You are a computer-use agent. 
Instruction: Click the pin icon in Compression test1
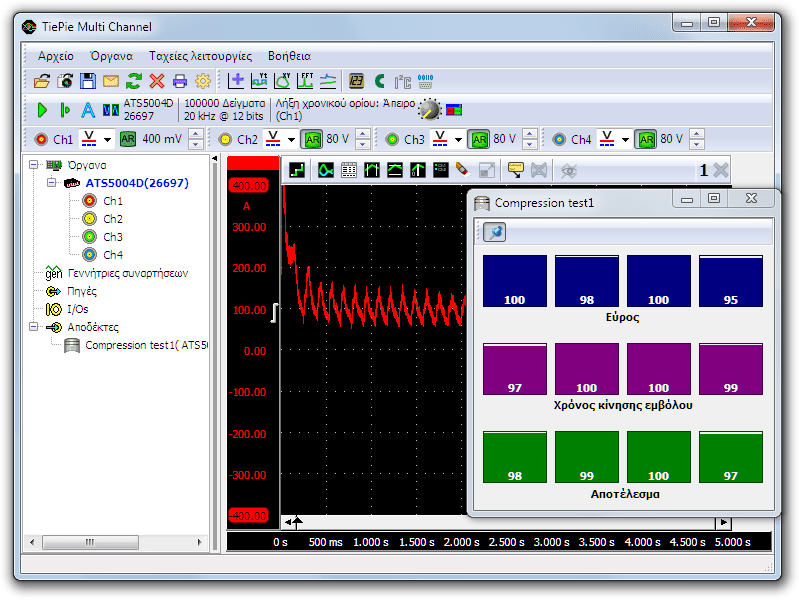(494, 232)
